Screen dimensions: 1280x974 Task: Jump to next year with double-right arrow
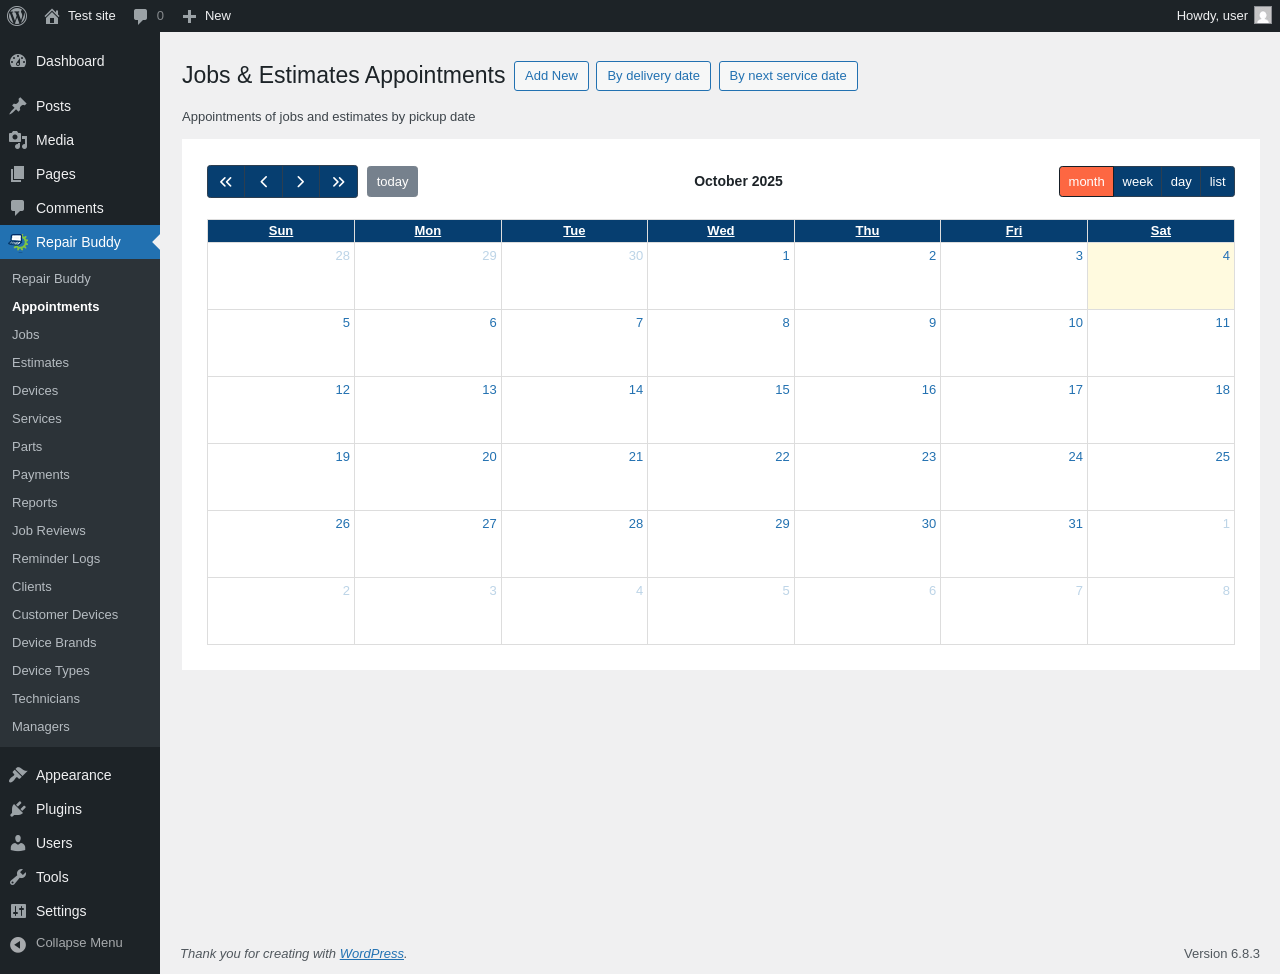(x=339, y=182)
